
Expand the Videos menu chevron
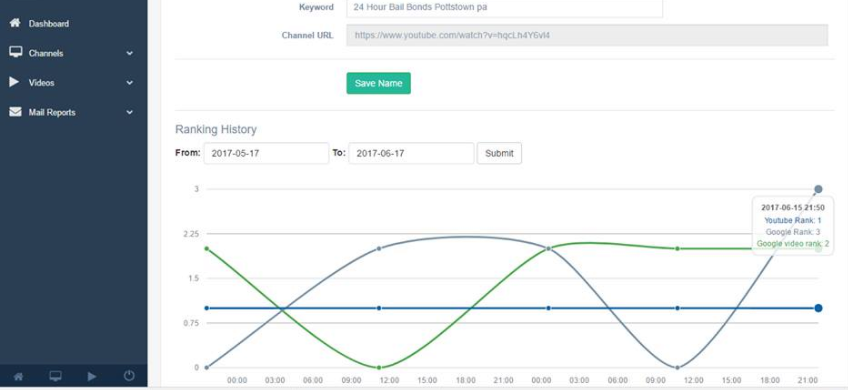coord(130,83)
